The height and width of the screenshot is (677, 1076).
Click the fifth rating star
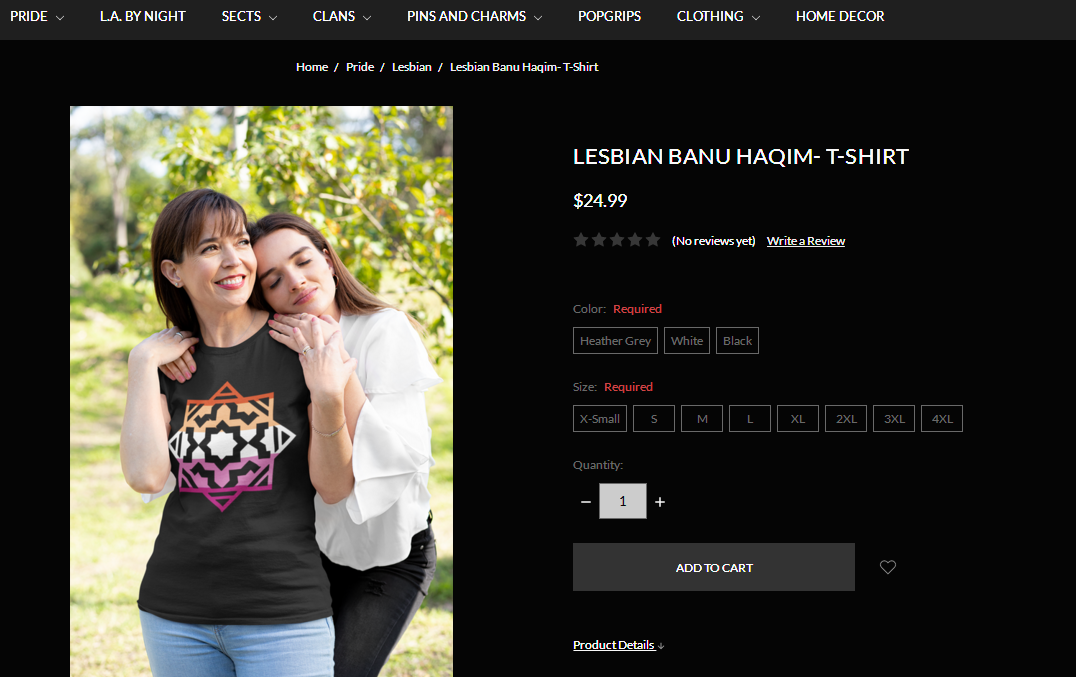pyautogui.click(x=653, y=240)
